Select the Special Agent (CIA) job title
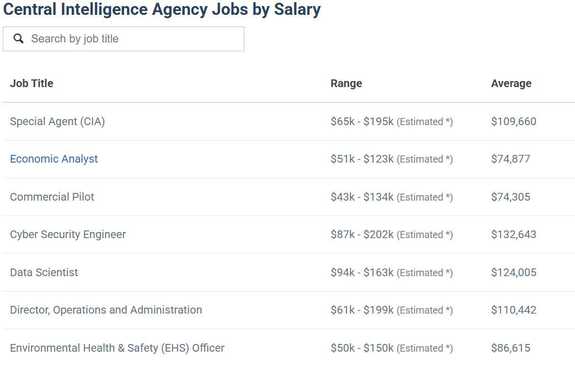575x366 pixels. pos(57,121)
